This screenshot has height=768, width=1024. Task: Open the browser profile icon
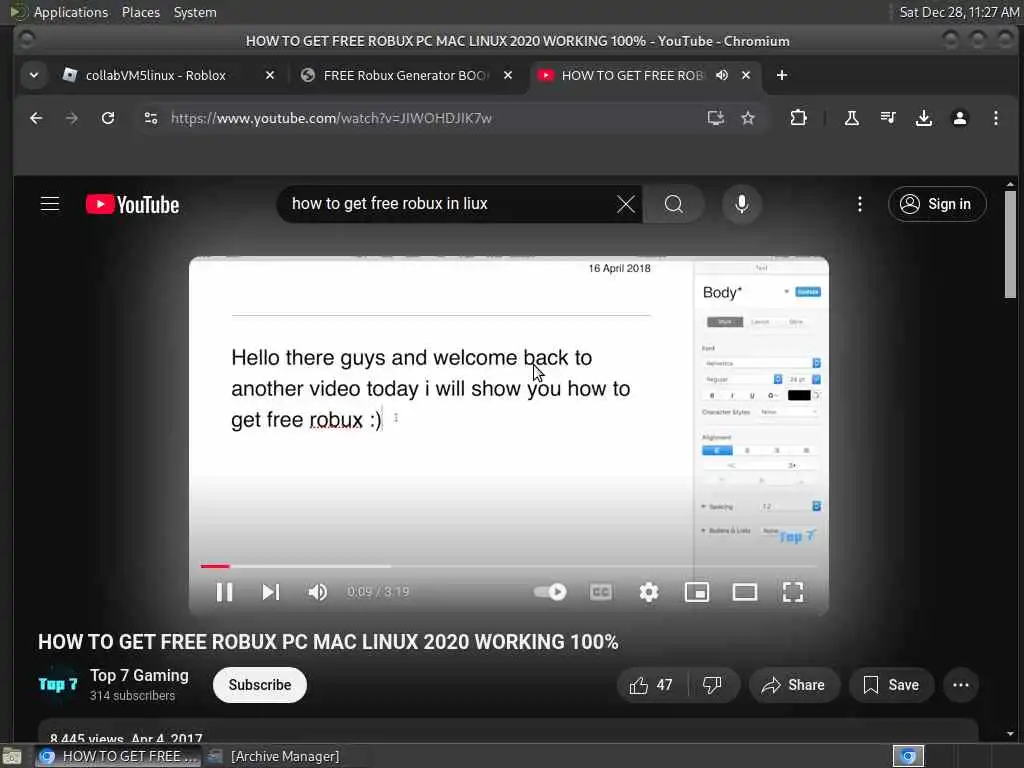pyautogui.click(x=959, y=118)
